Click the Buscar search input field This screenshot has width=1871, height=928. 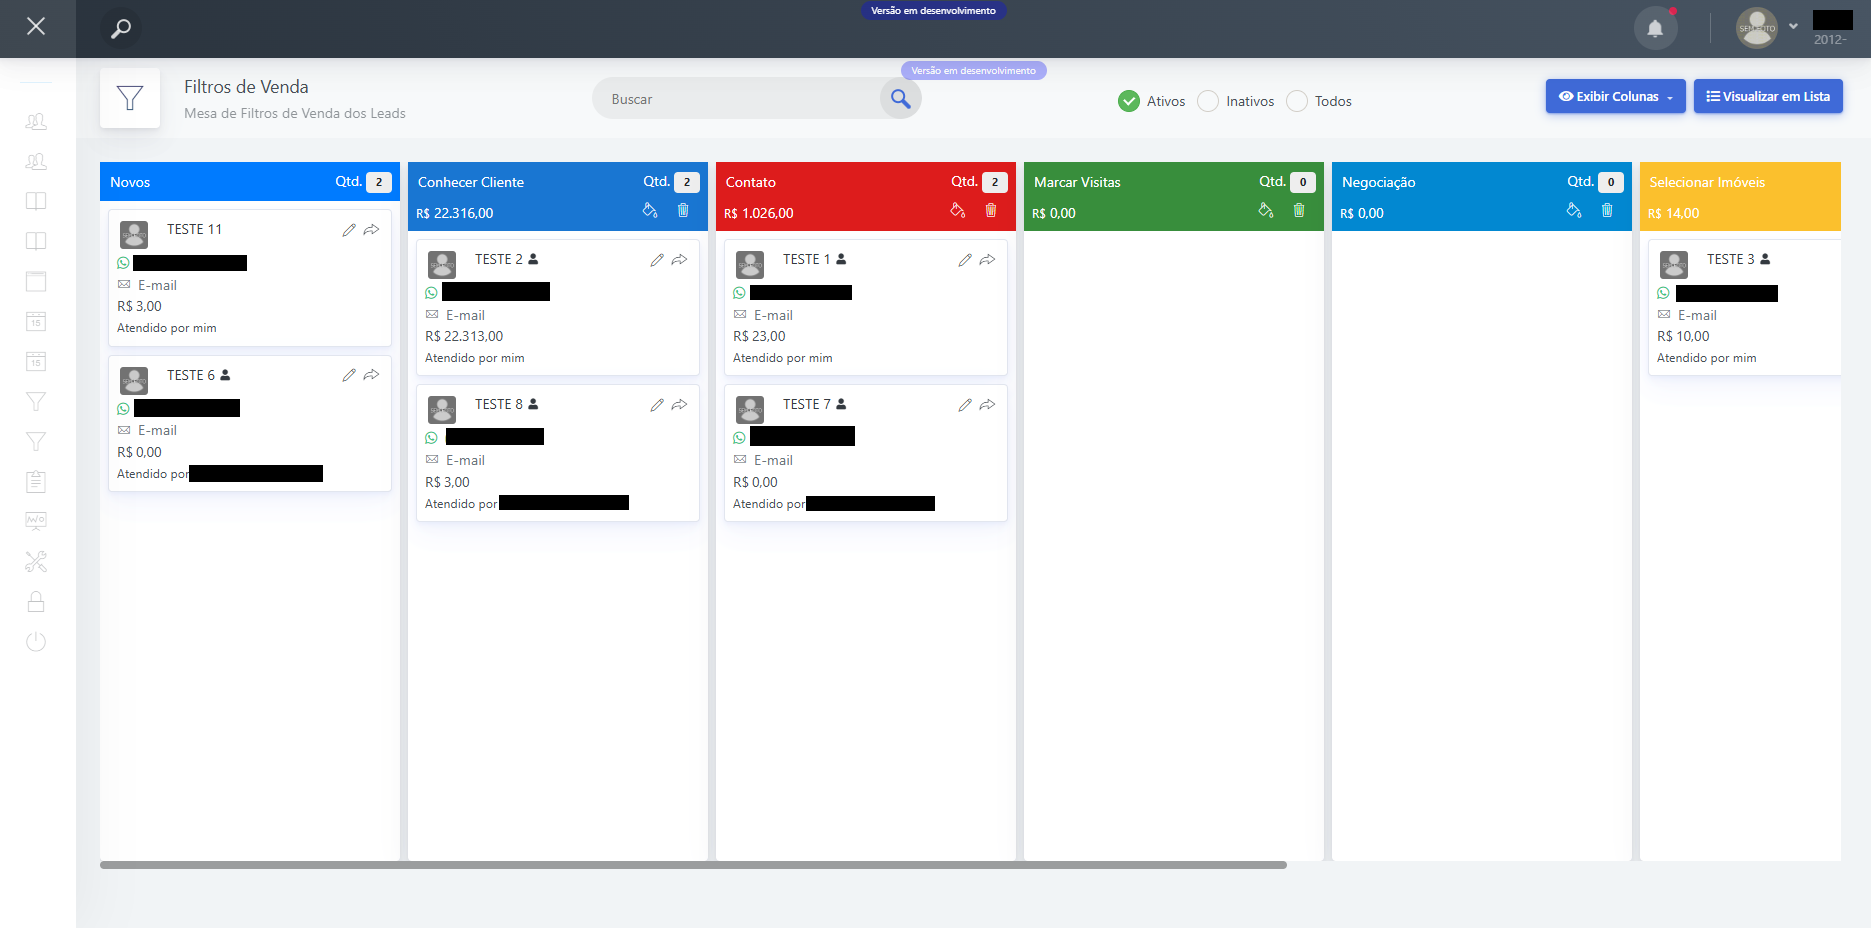tap(740, 99)
